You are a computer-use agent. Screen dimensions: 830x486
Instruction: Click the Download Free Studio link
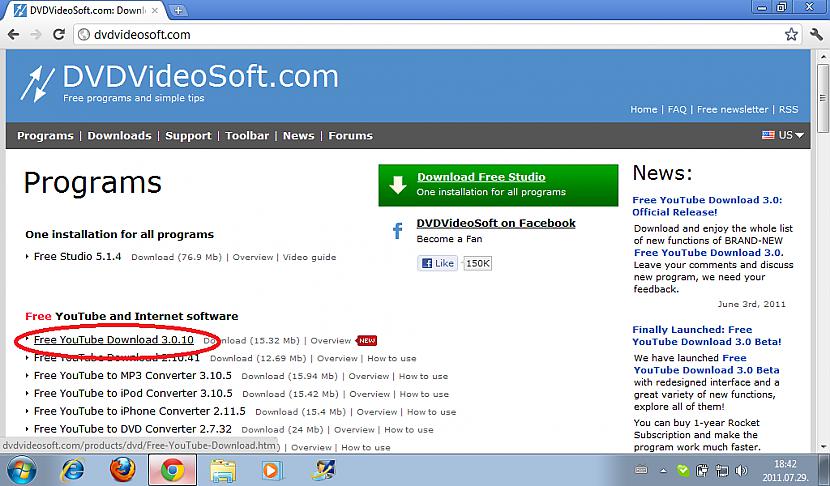[481, 177]
